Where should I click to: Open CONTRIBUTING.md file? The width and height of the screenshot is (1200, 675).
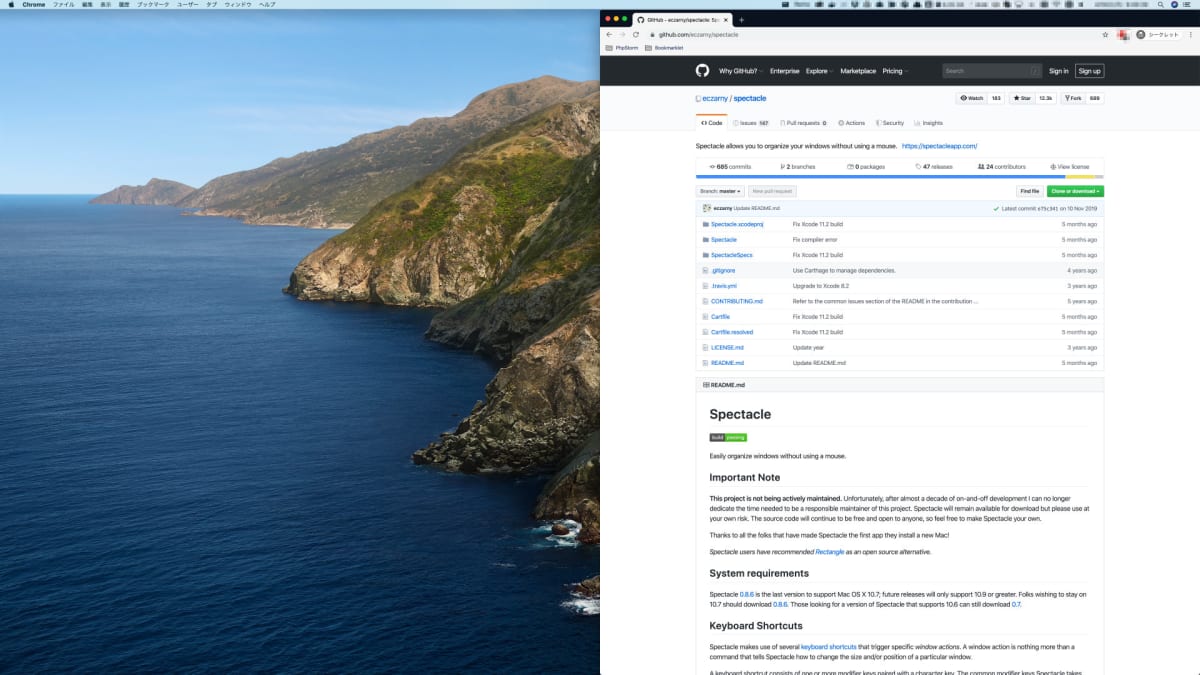pyautogui.click(x=737, y=301)
